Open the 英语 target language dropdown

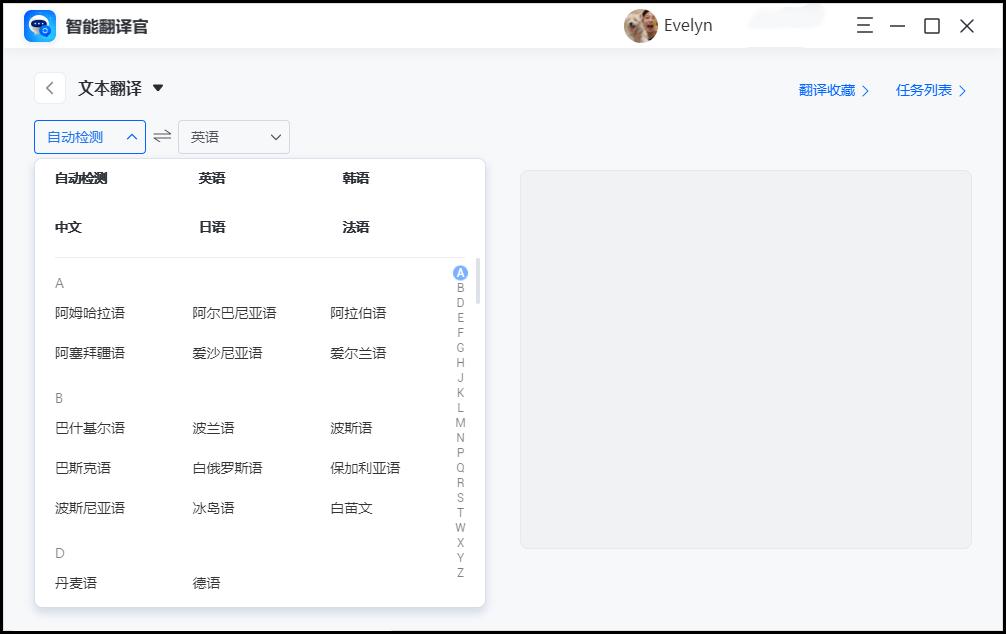click(x=233, y=136)
